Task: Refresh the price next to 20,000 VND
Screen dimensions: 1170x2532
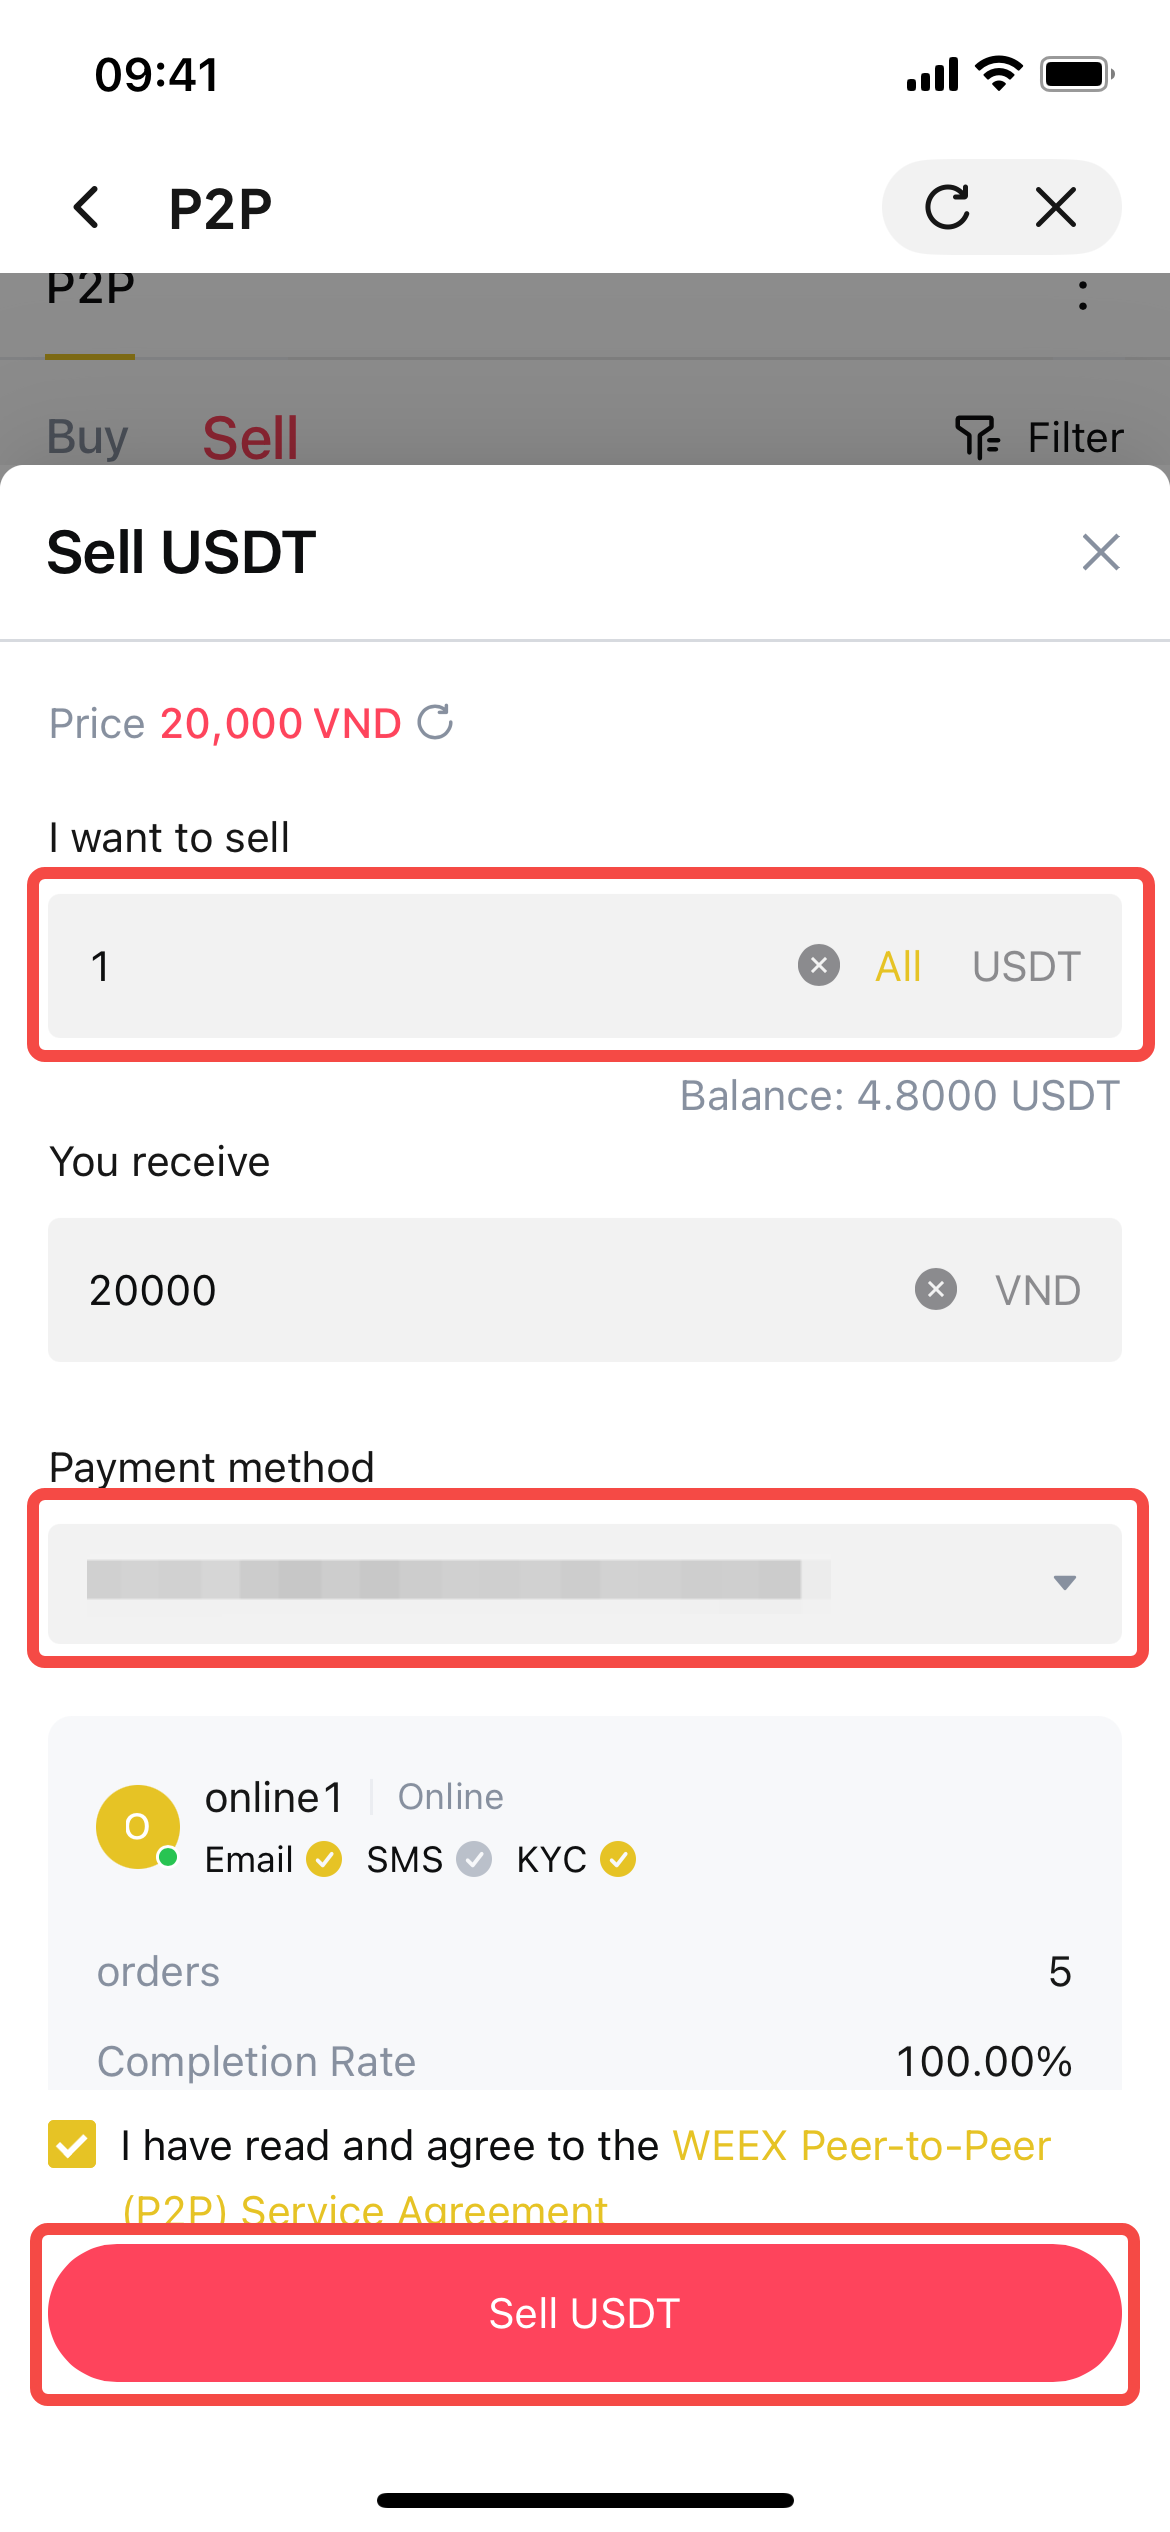Action: pyautogui.click(x=435, y=722)
